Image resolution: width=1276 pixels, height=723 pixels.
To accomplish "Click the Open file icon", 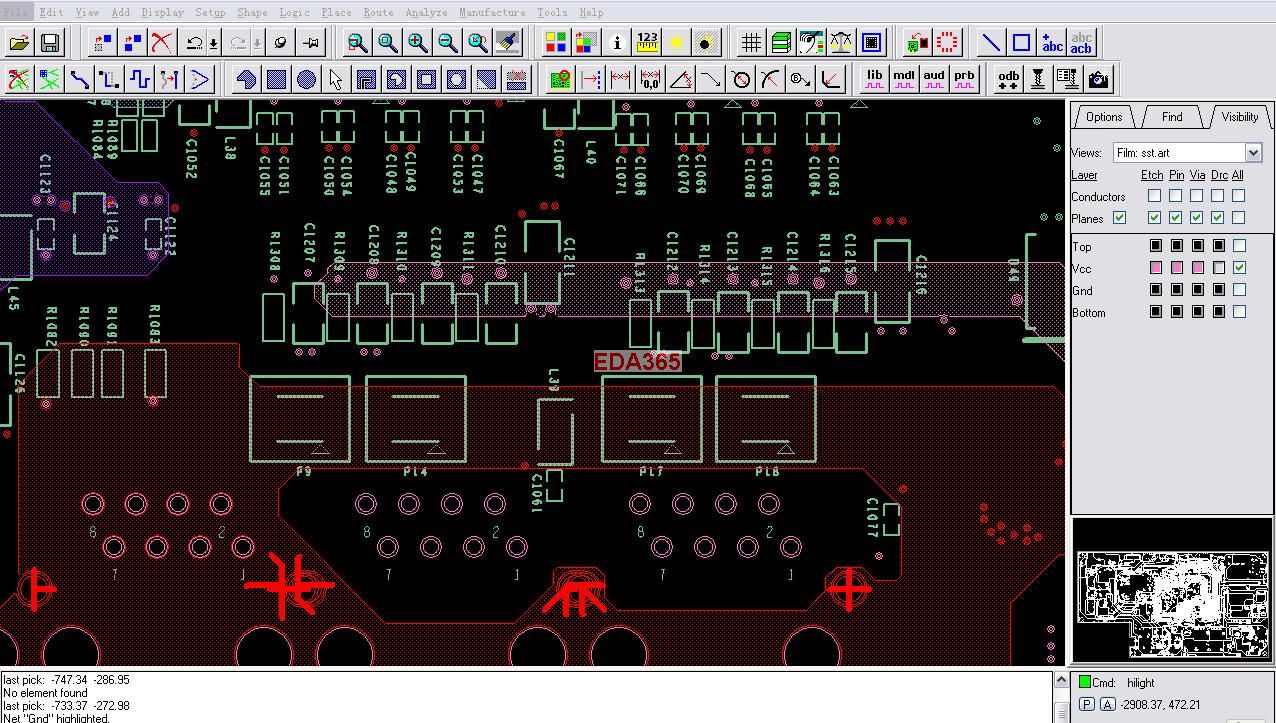I will tap(20, 43).
